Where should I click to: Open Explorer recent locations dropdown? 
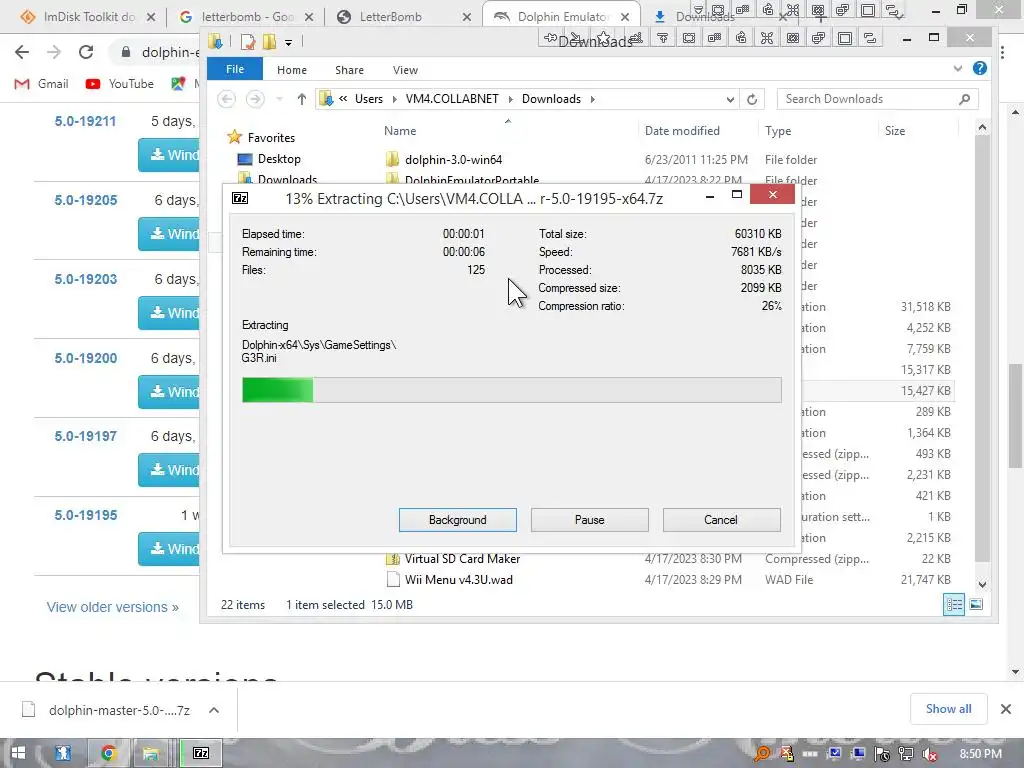[280, 99]
